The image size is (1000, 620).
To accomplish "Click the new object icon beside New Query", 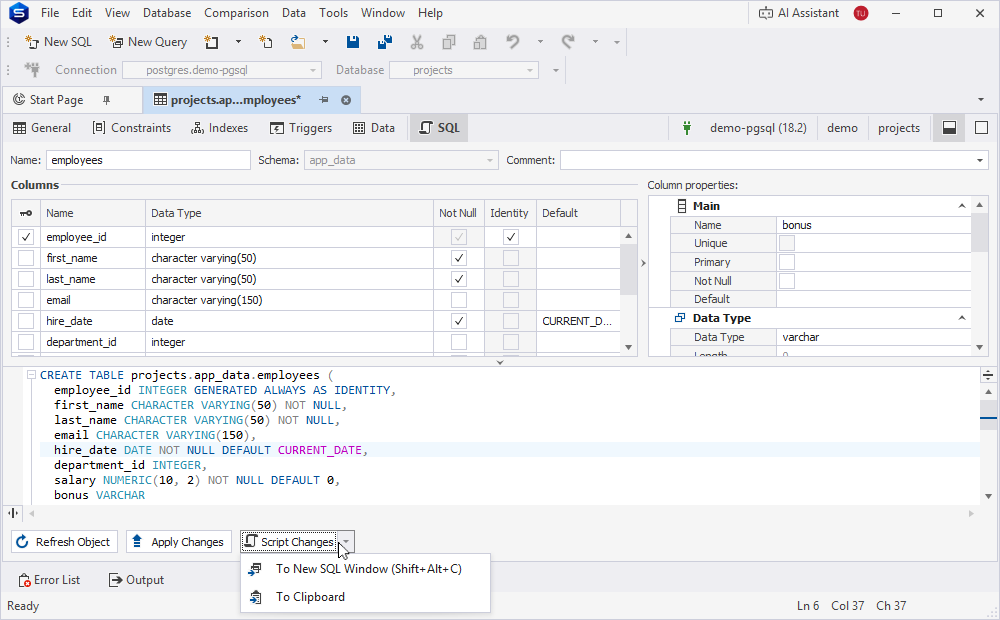I will 211,42.
